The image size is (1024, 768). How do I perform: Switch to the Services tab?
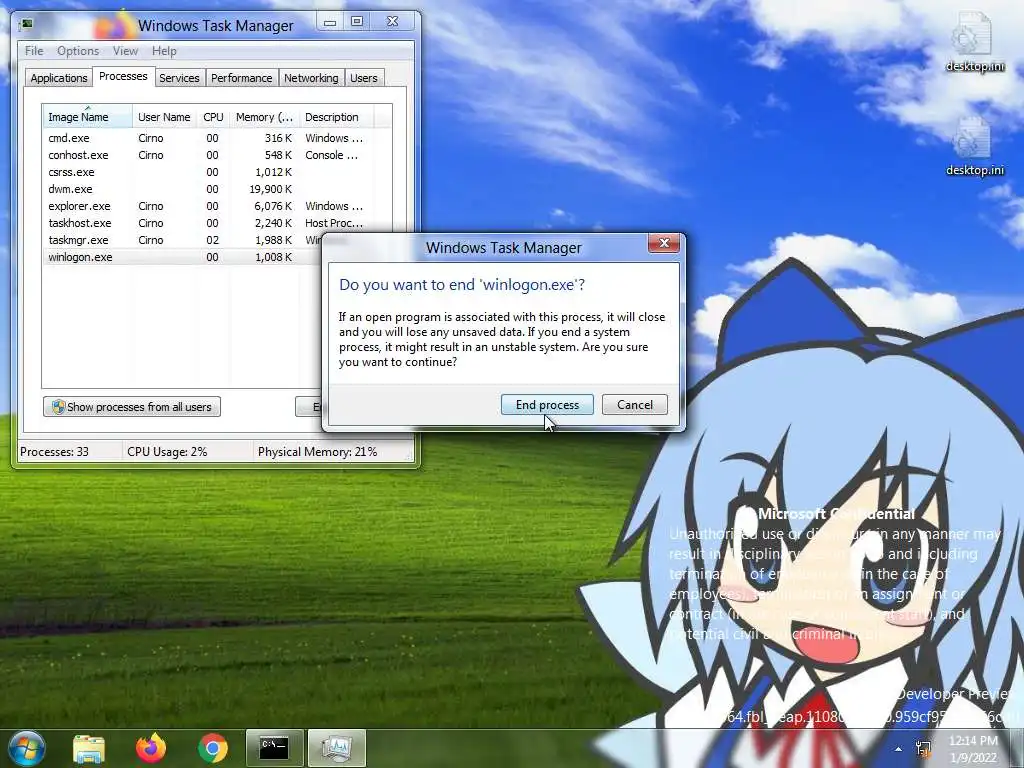(x=179, y=78)
